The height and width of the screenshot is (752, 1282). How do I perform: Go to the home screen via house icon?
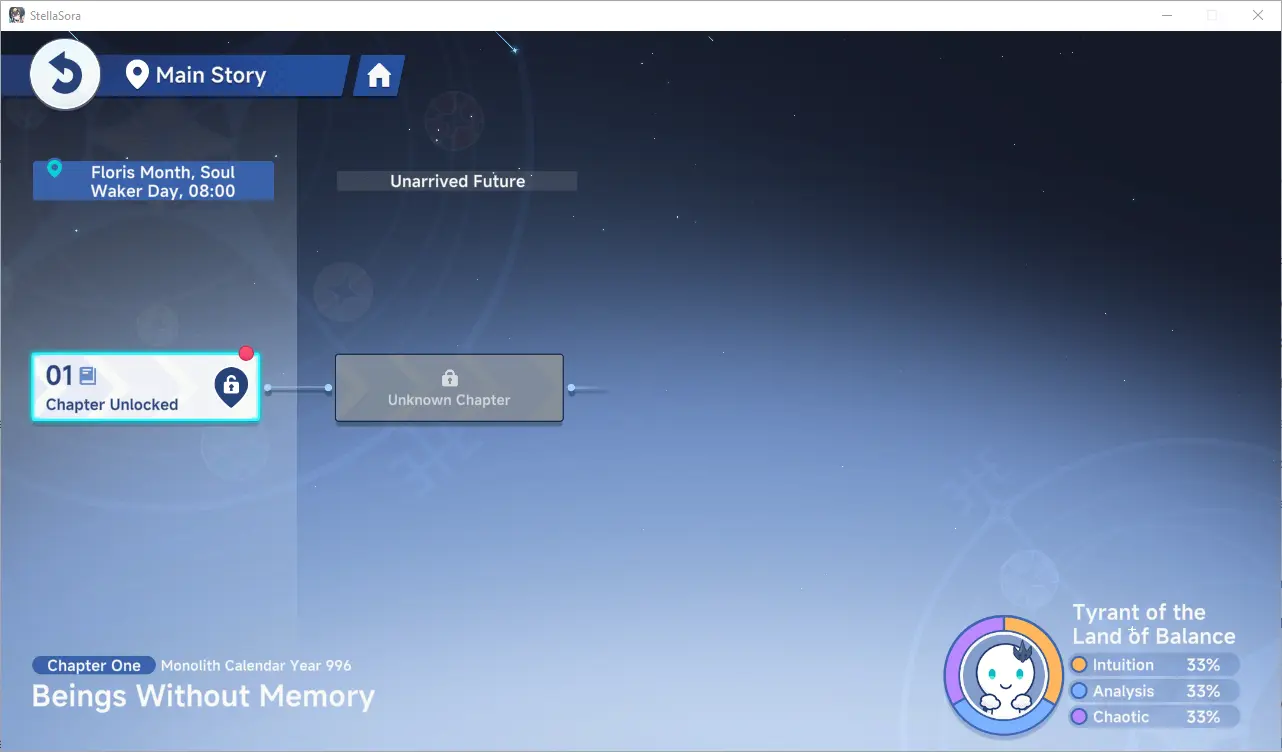[x=379, y=76]
